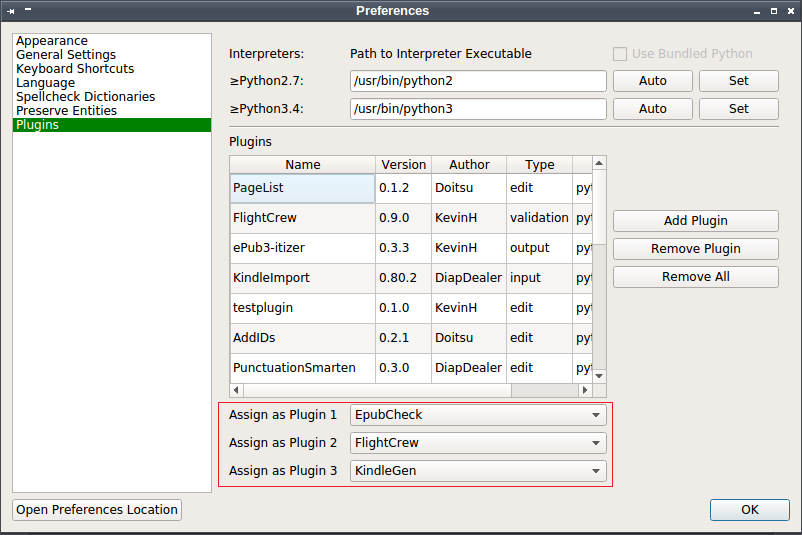Open the Plugin 3 KindleGen dropdown
This screenshot has height=535, width=802.
click(x=478, y=470)
